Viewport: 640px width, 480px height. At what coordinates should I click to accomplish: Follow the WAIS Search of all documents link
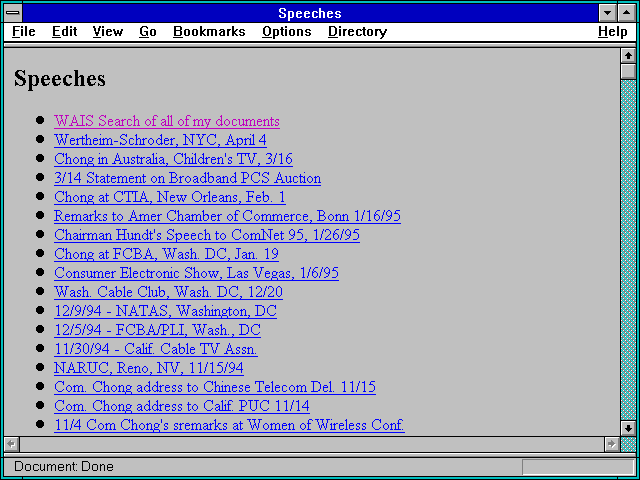click(x=167, y=121)
